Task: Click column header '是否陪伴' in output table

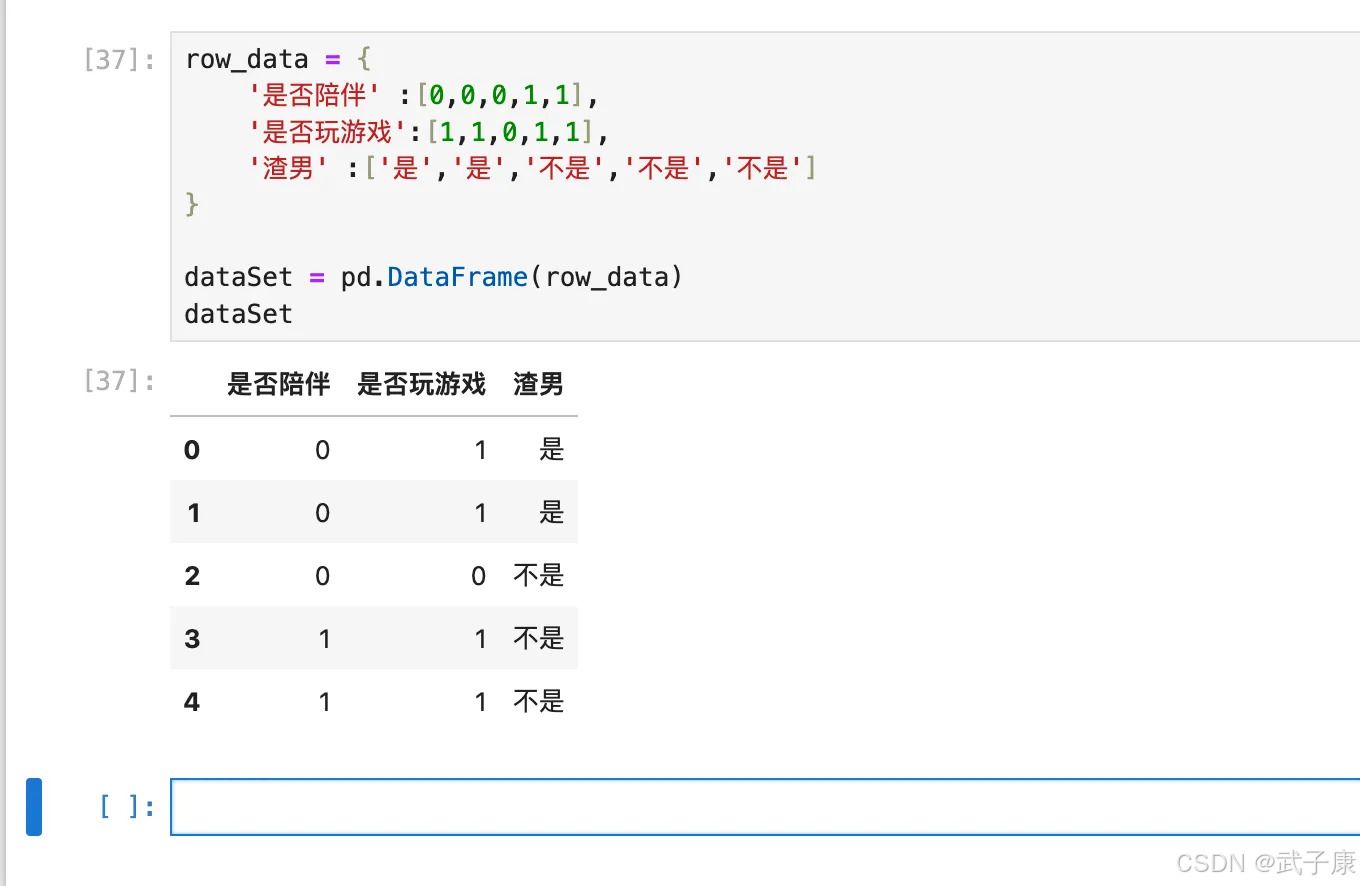Action: pyautogui.click(x=278, y=384)
